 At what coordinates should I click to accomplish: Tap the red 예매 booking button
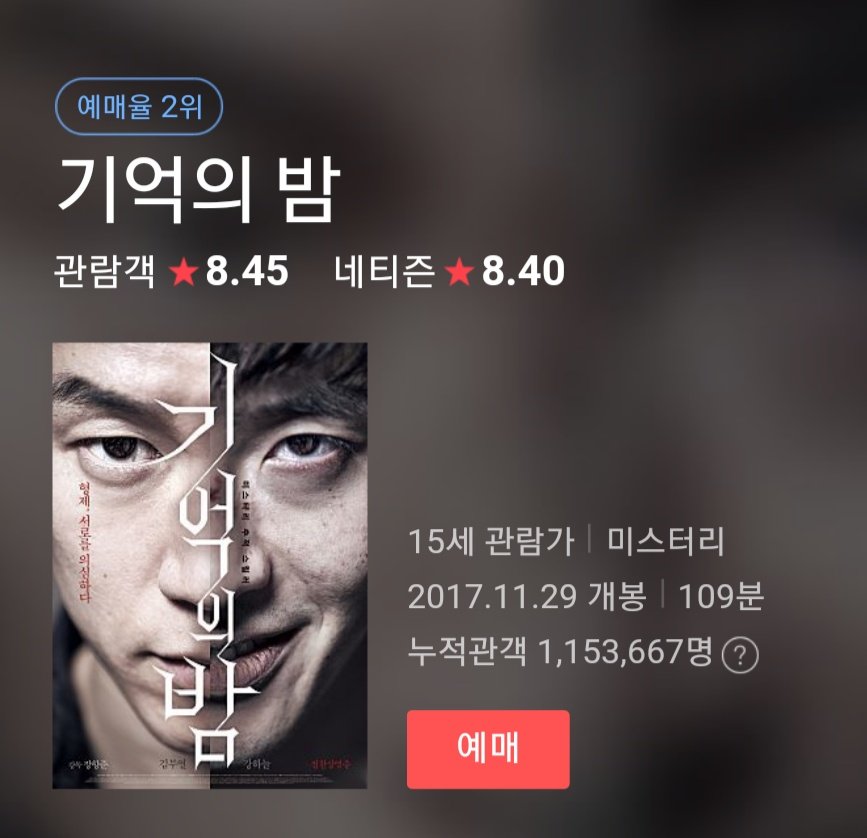488,749
